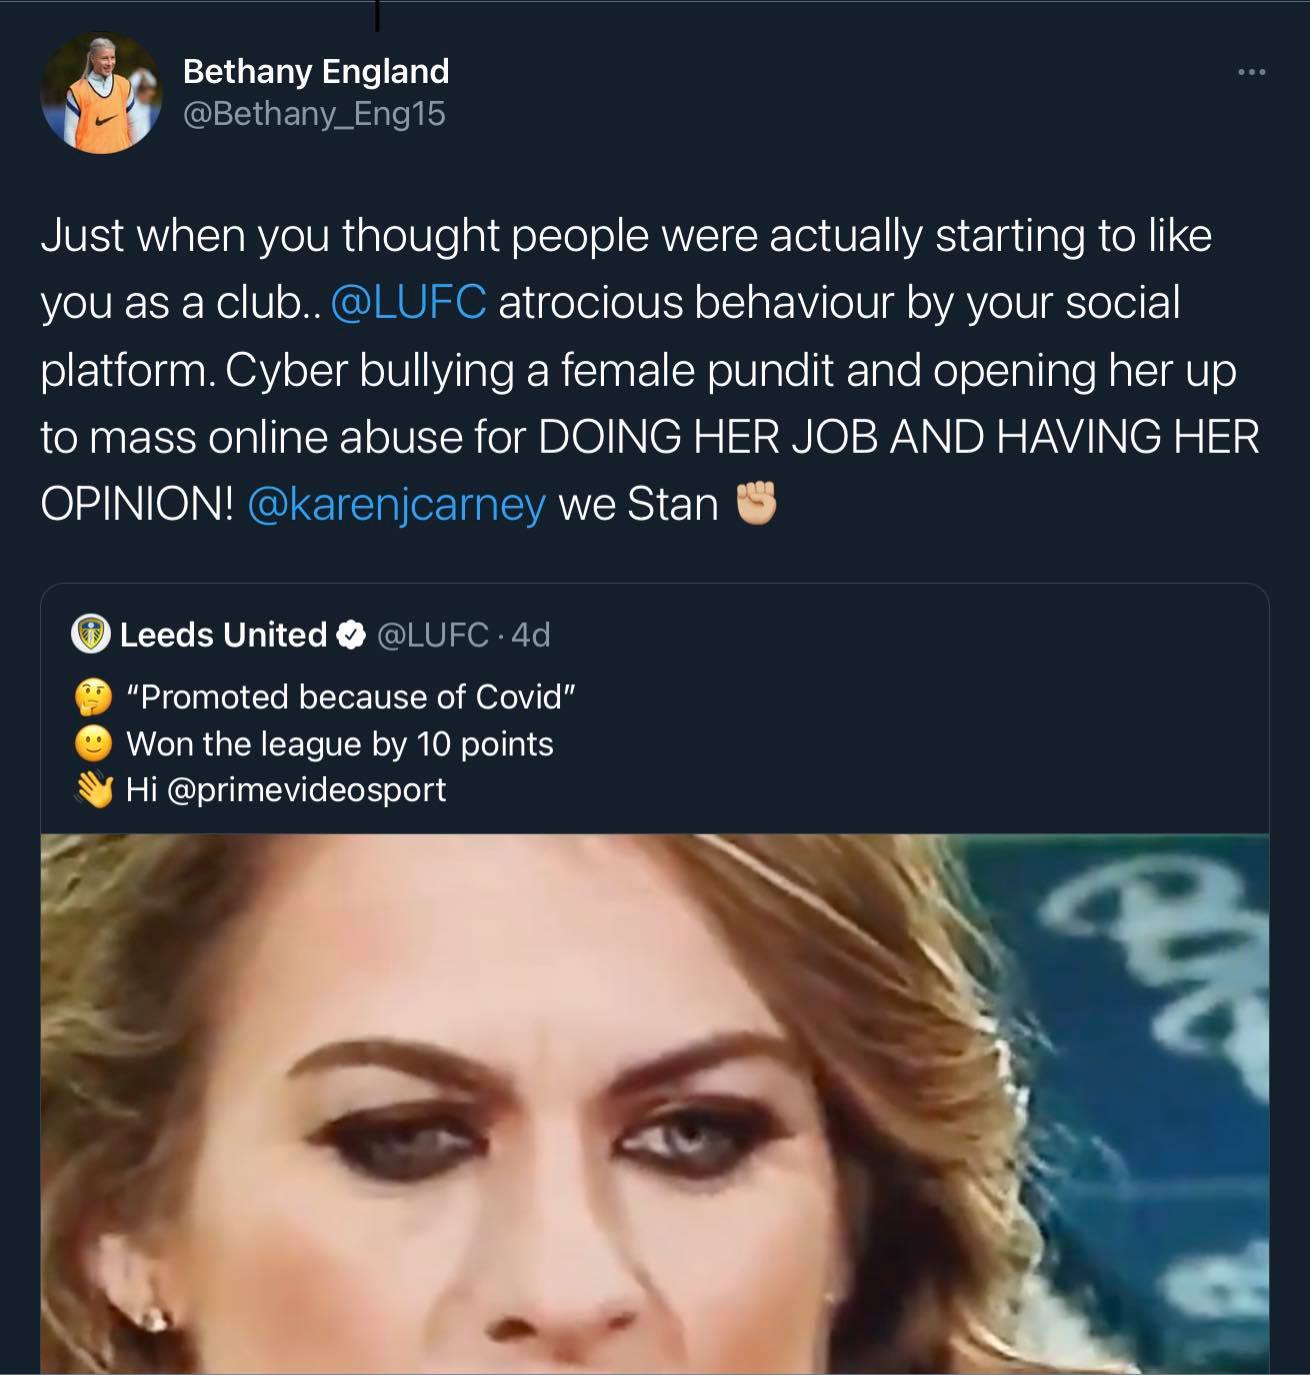
Task: Tap Bethany England's profile avatar
Action: (x=101, y=94)
